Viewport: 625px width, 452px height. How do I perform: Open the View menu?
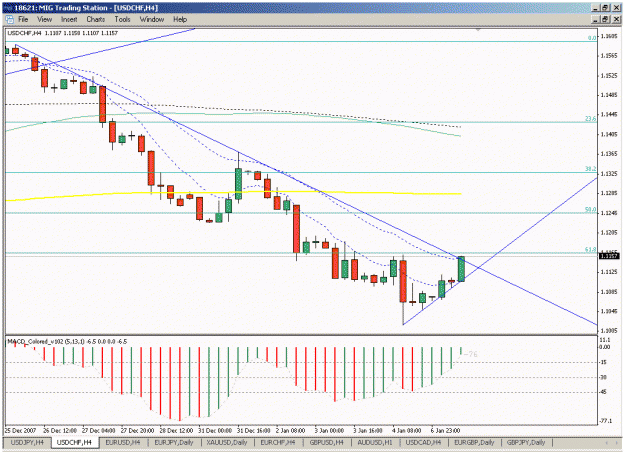tap(45, 19)
